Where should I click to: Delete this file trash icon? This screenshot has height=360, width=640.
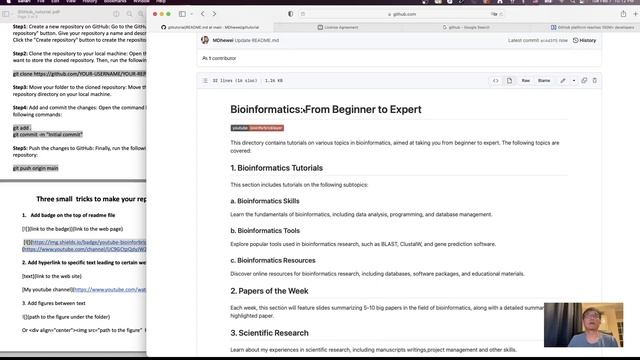[x=595, y=81]
